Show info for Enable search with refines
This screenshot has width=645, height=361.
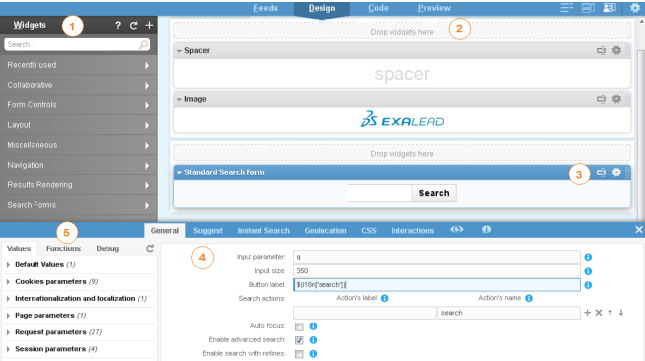(x=313, y=354)
